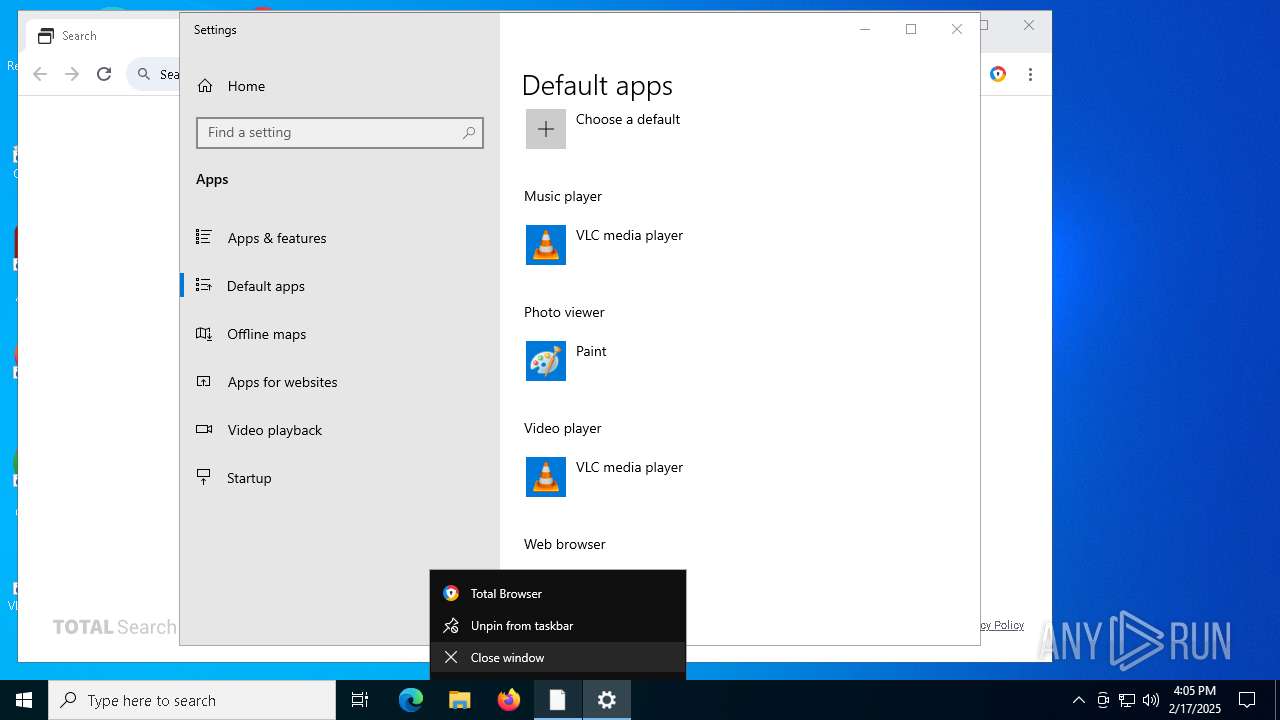Click the search magnifier in Find a setting
Viewport: 1280px width, 720px height.
tap(469, 132)
